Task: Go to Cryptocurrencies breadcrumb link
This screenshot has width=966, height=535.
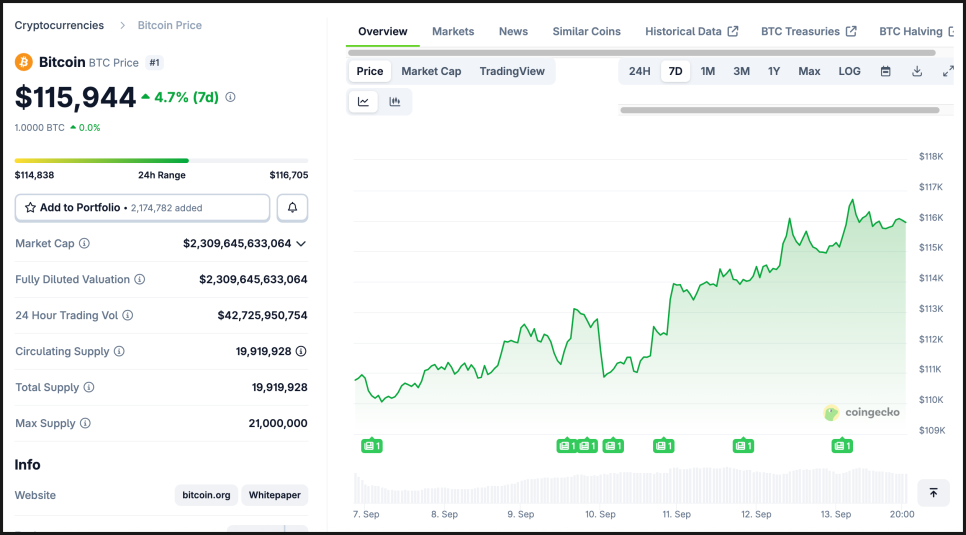Action: pyautogui.click(x=59, y=25)
